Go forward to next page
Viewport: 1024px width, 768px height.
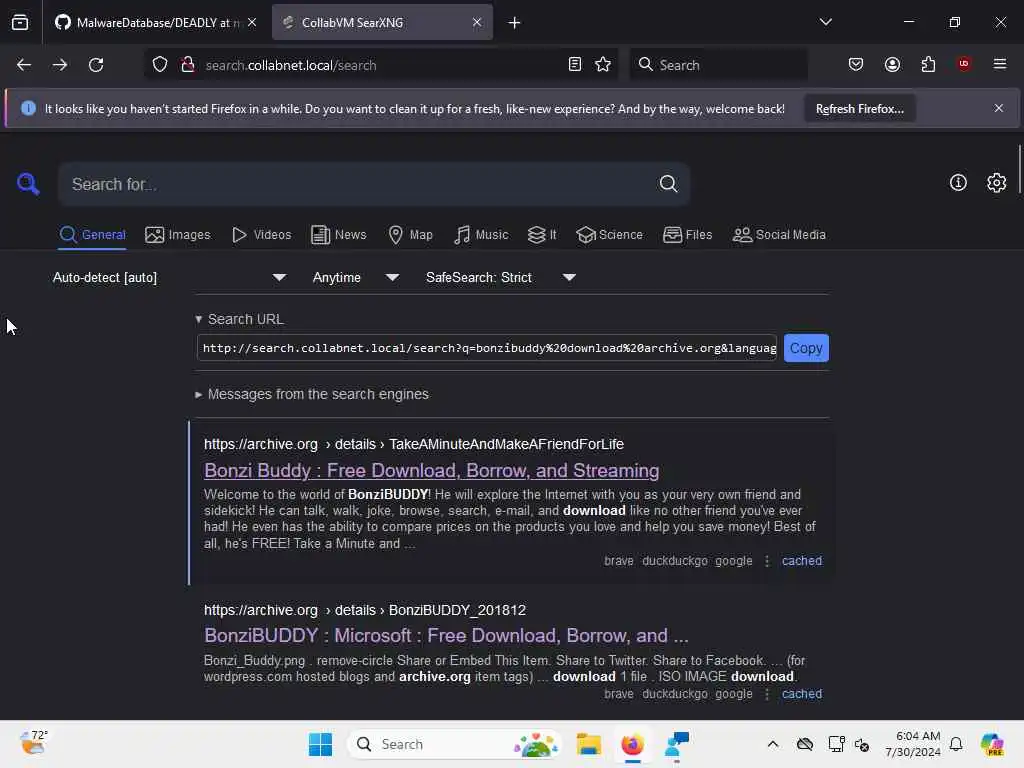click(59, 65)
